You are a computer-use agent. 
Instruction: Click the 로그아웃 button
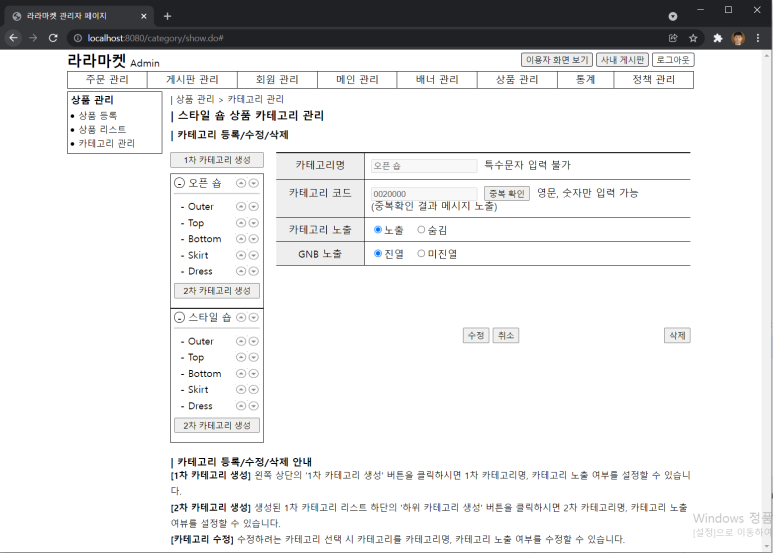pos(673,60)
